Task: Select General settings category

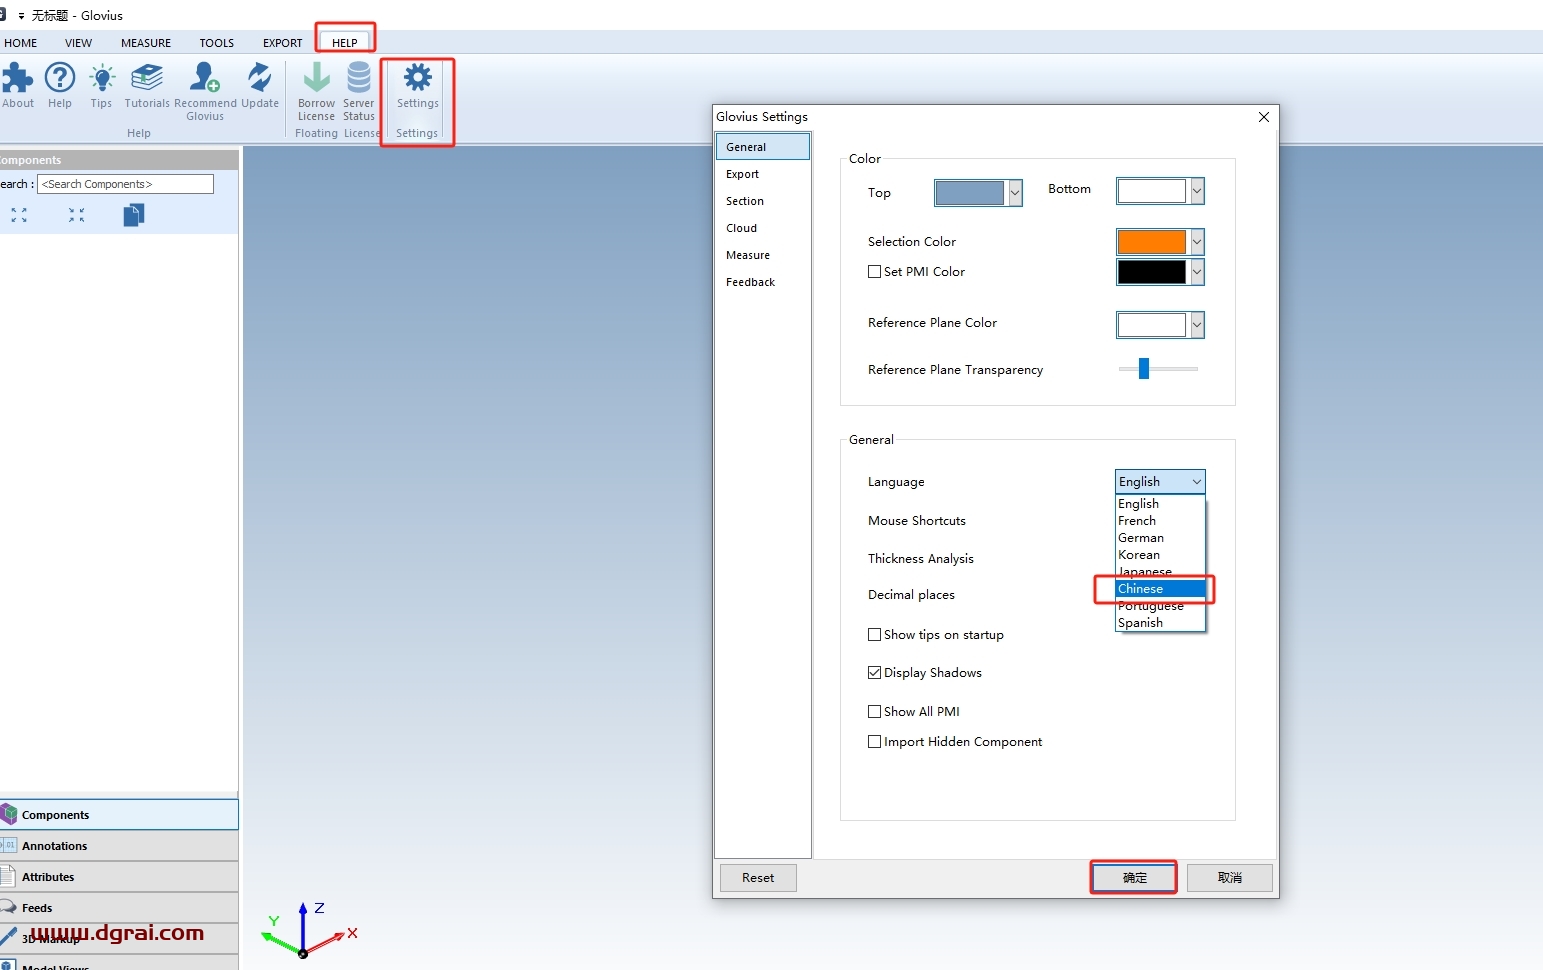Action: click(x=763, y=147)
